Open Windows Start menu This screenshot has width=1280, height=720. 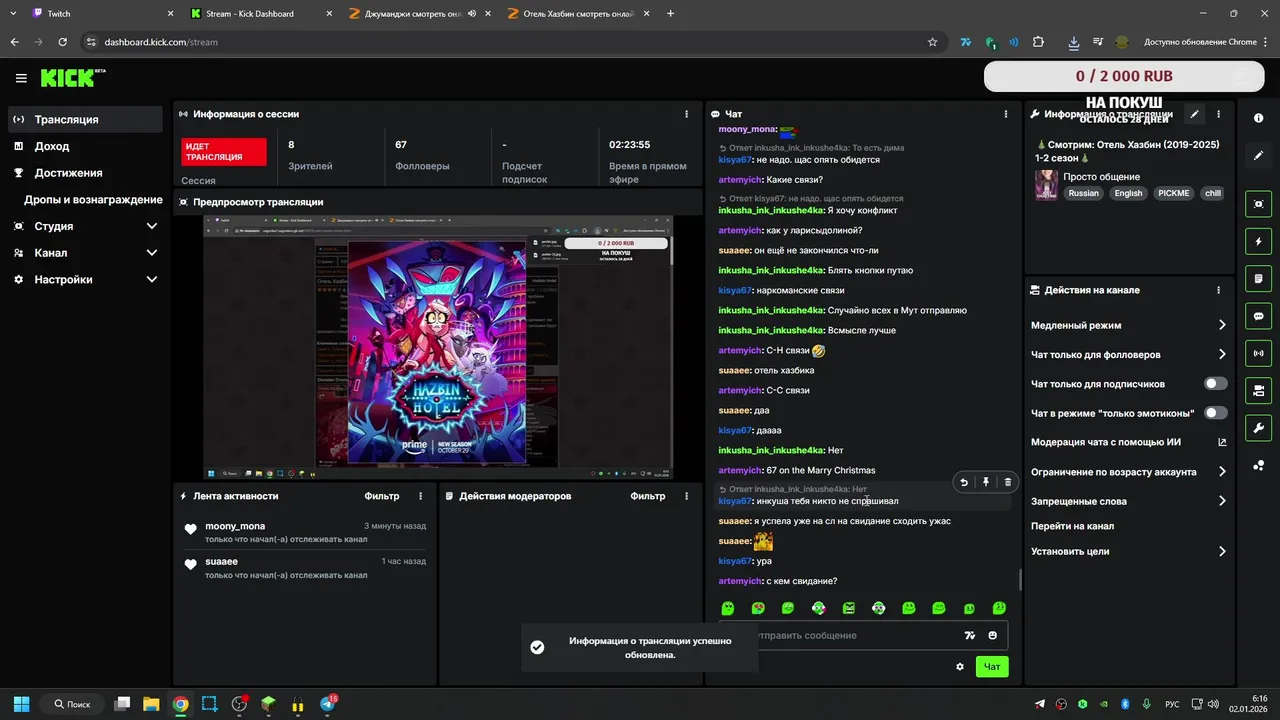click(21, 704)
